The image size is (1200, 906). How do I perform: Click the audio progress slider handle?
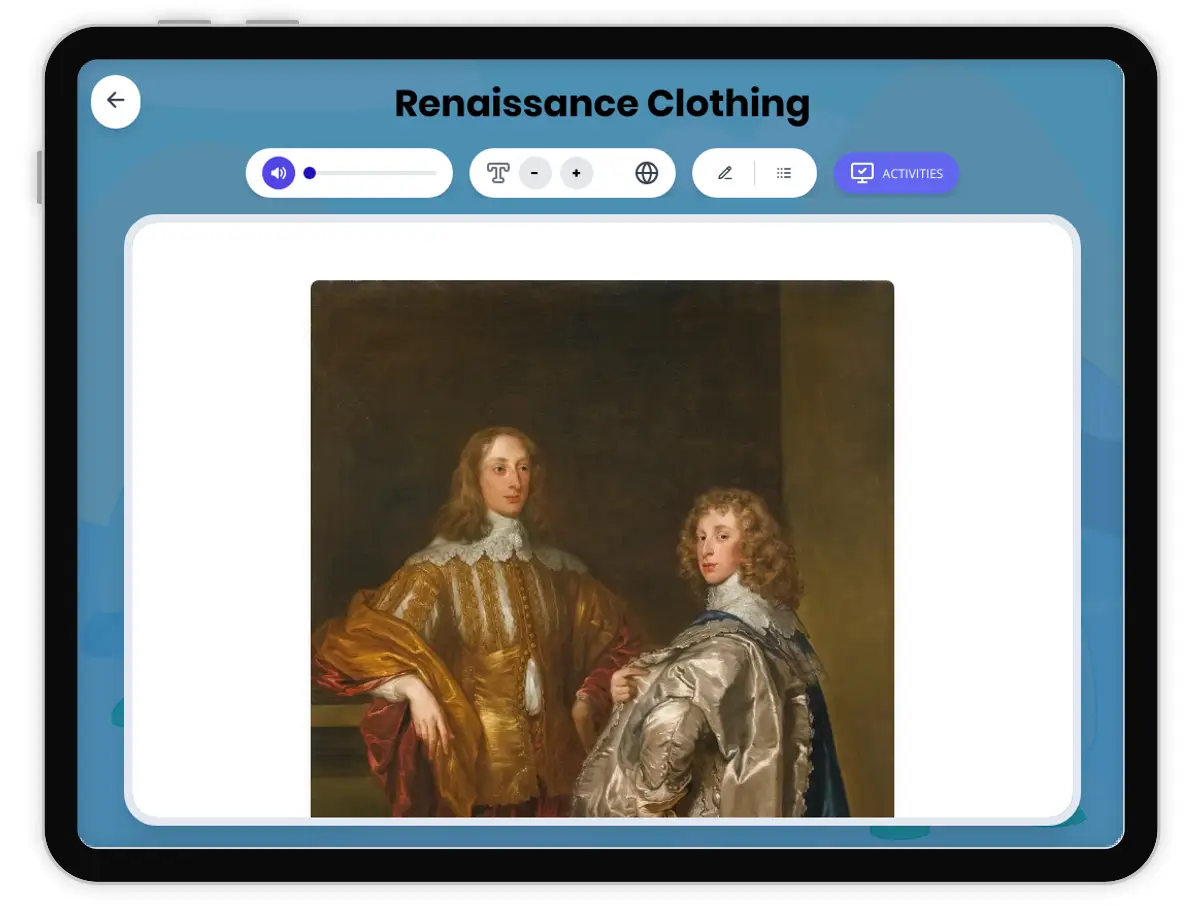[x=310, y=173]
